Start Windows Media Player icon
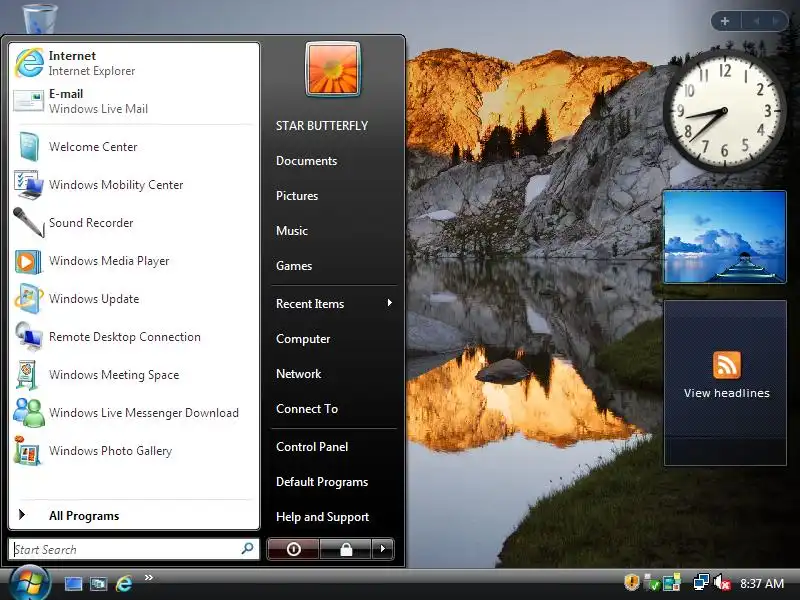800x600 pixels. coord(29,261)
